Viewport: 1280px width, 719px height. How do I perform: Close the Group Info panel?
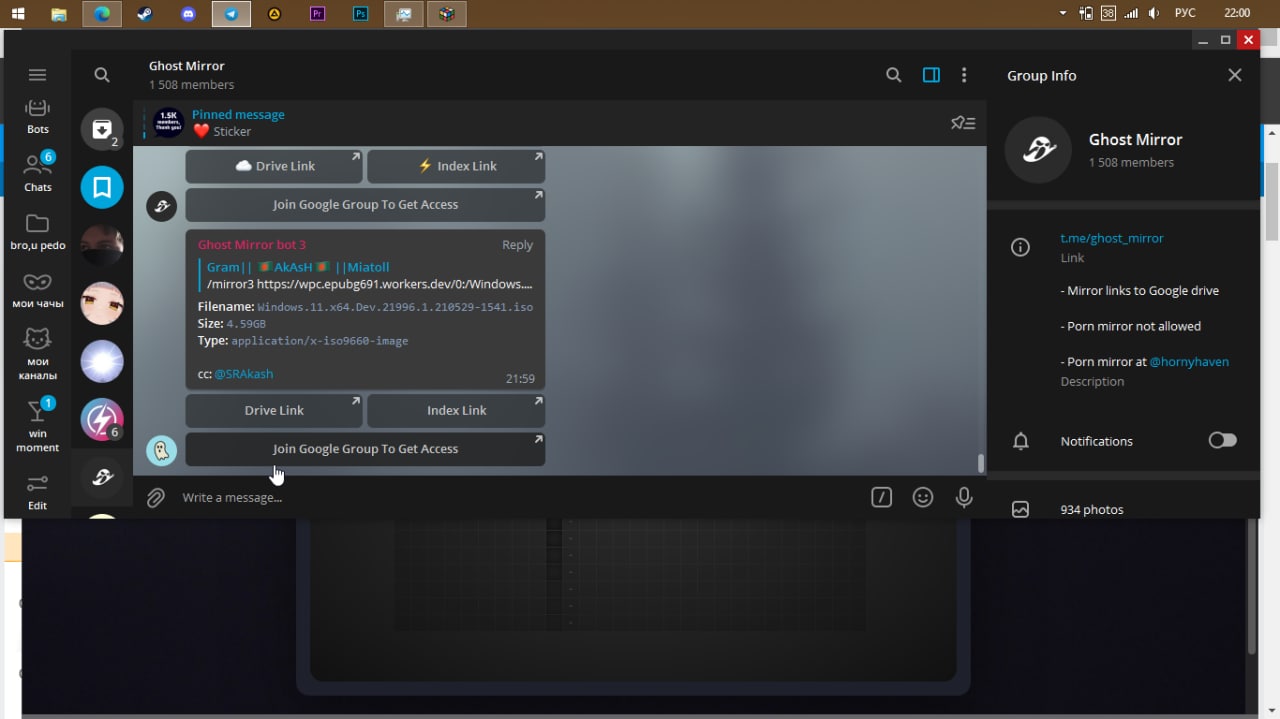tap(1235, 75)
